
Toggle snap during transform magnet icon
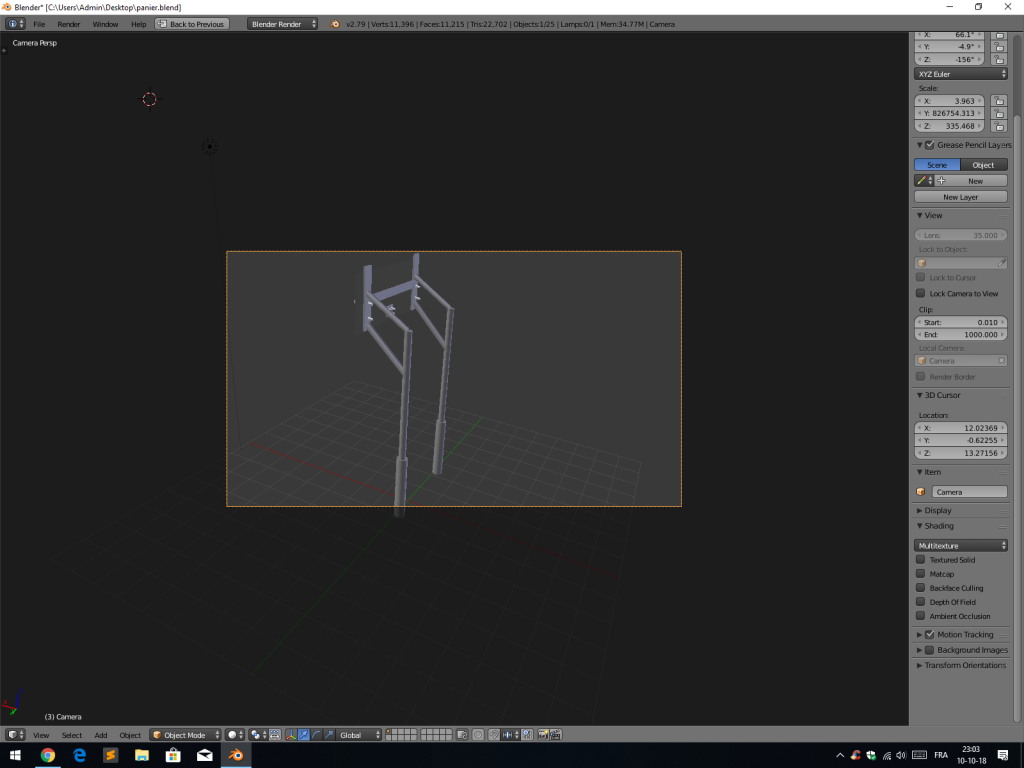[494, 735]
